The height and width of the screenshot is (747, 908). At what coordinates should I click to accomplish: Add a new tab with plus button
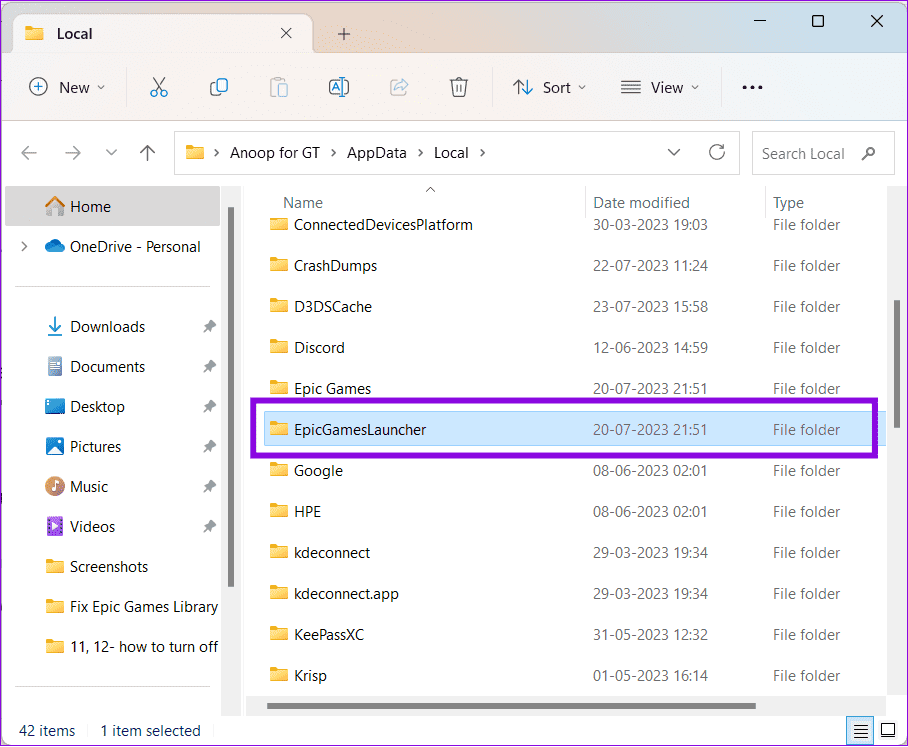tap(344, 34)
